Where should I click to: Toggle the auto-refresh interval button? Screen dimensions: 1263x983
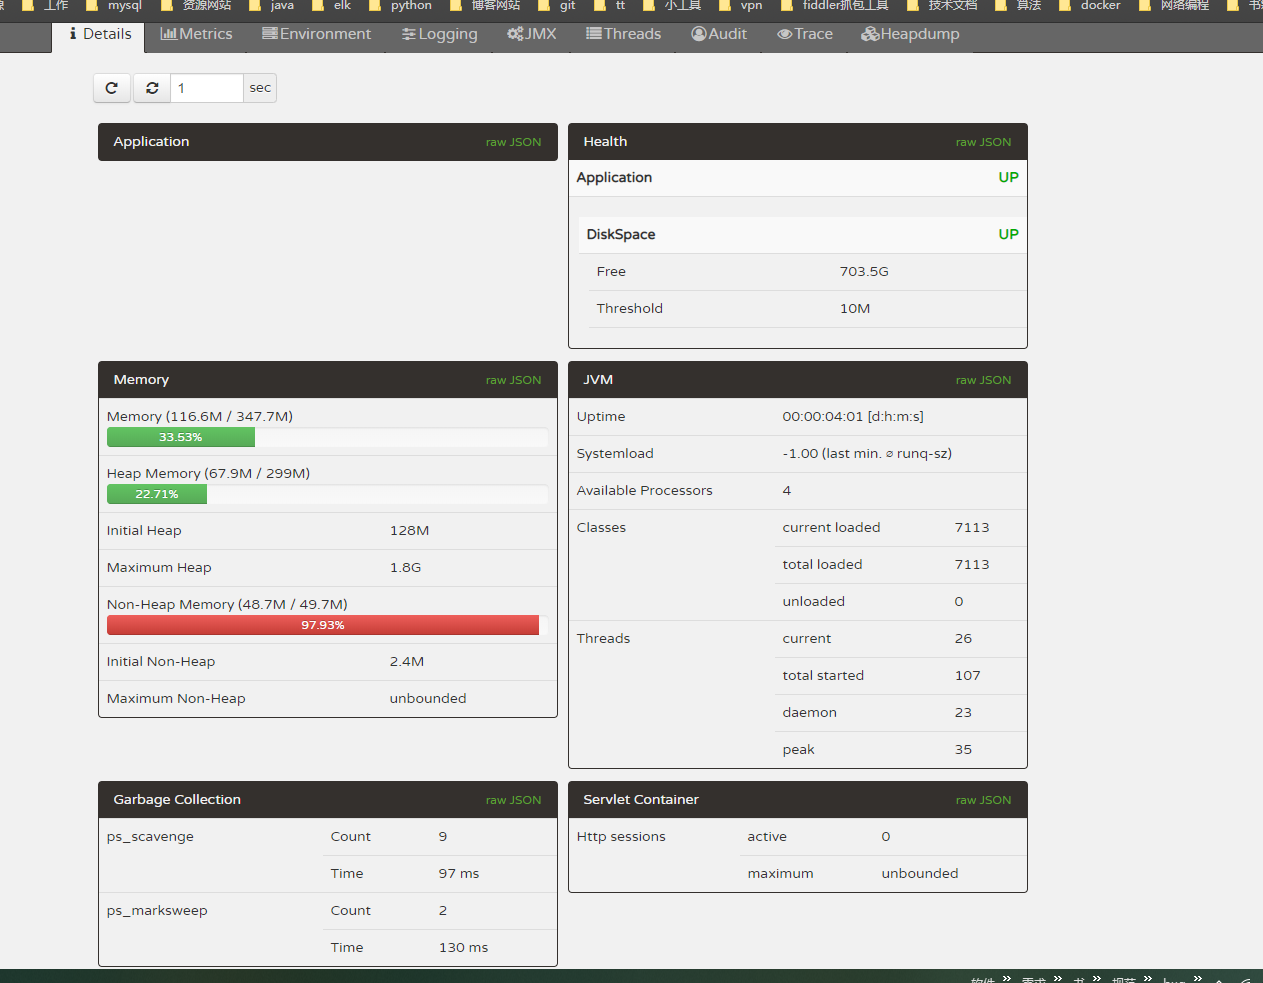(x=152, y=88)
